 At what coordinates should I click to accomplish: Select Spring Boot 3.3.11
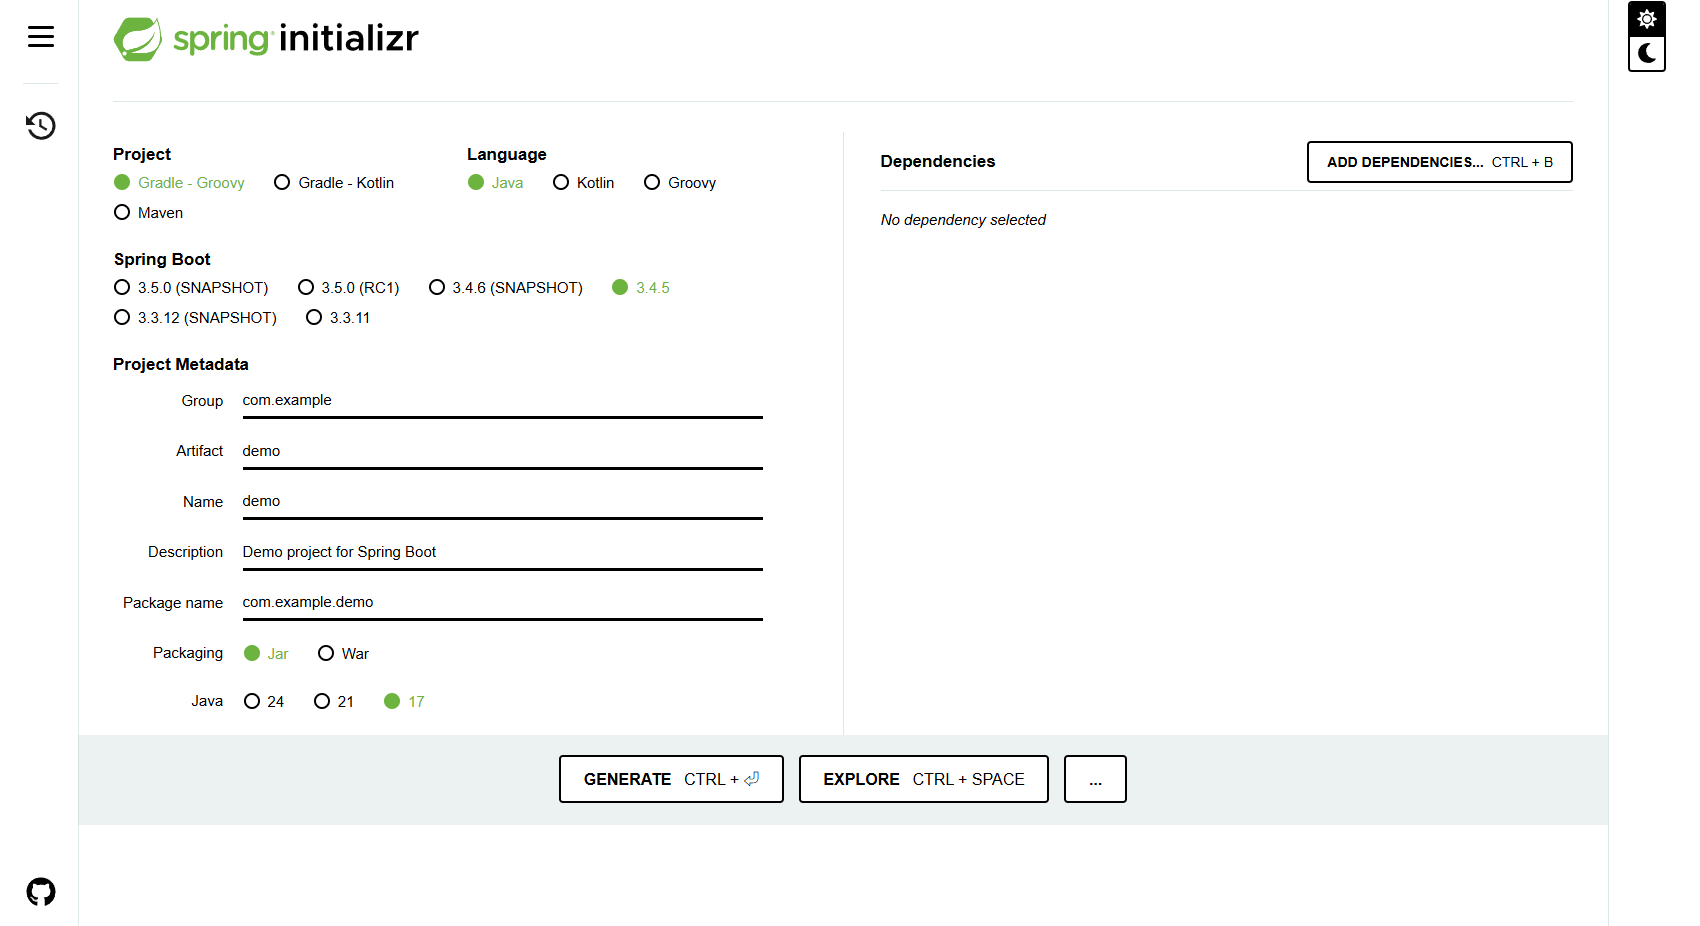tap(338, 318)
